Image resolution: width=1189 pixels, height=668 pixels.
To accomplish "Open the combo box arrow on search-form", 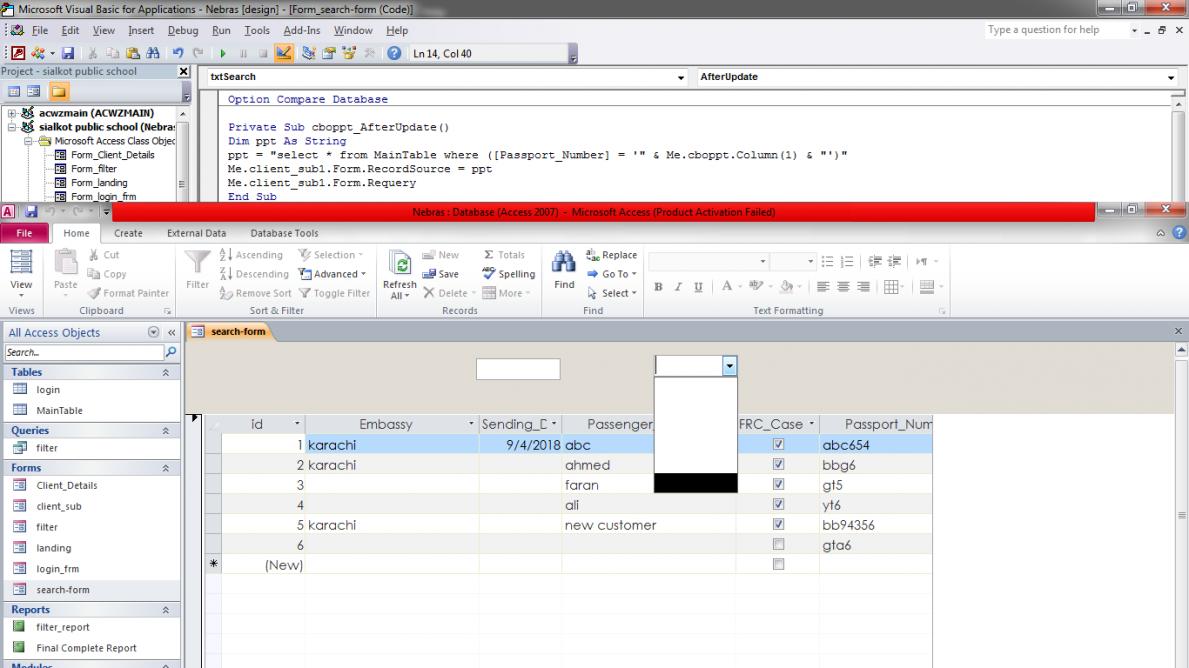I will (729, 366).
